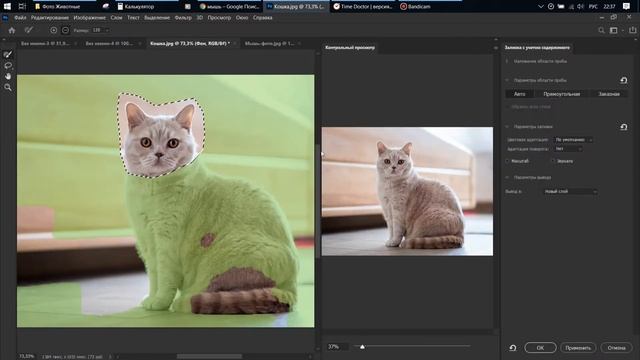640x360 pixels.
Task: Select the Прямоугольная sampling area option
Action: (x=562, y=94)
